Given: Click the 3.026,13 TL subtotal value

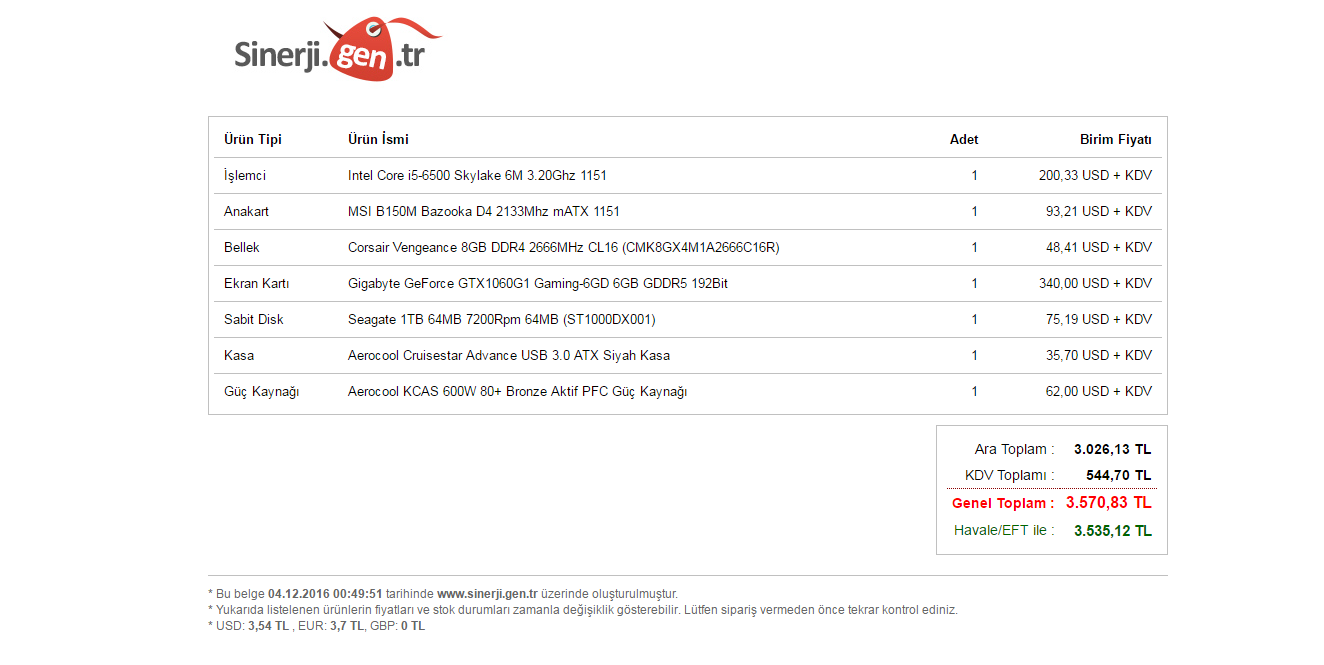Looking at the screenshot, I should pos(1113,449).
